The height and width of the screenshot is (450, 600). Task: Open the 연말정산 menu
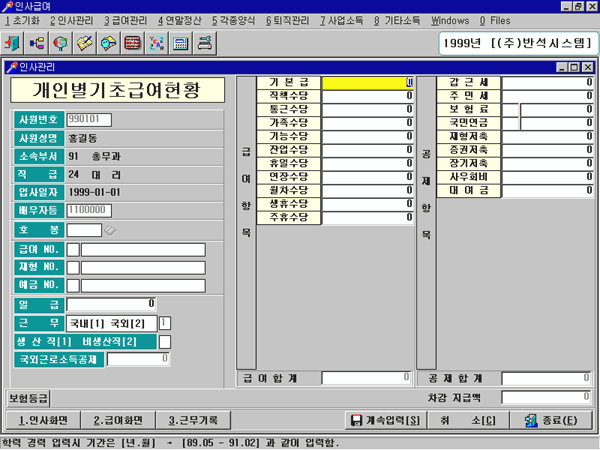coord(180,20)
